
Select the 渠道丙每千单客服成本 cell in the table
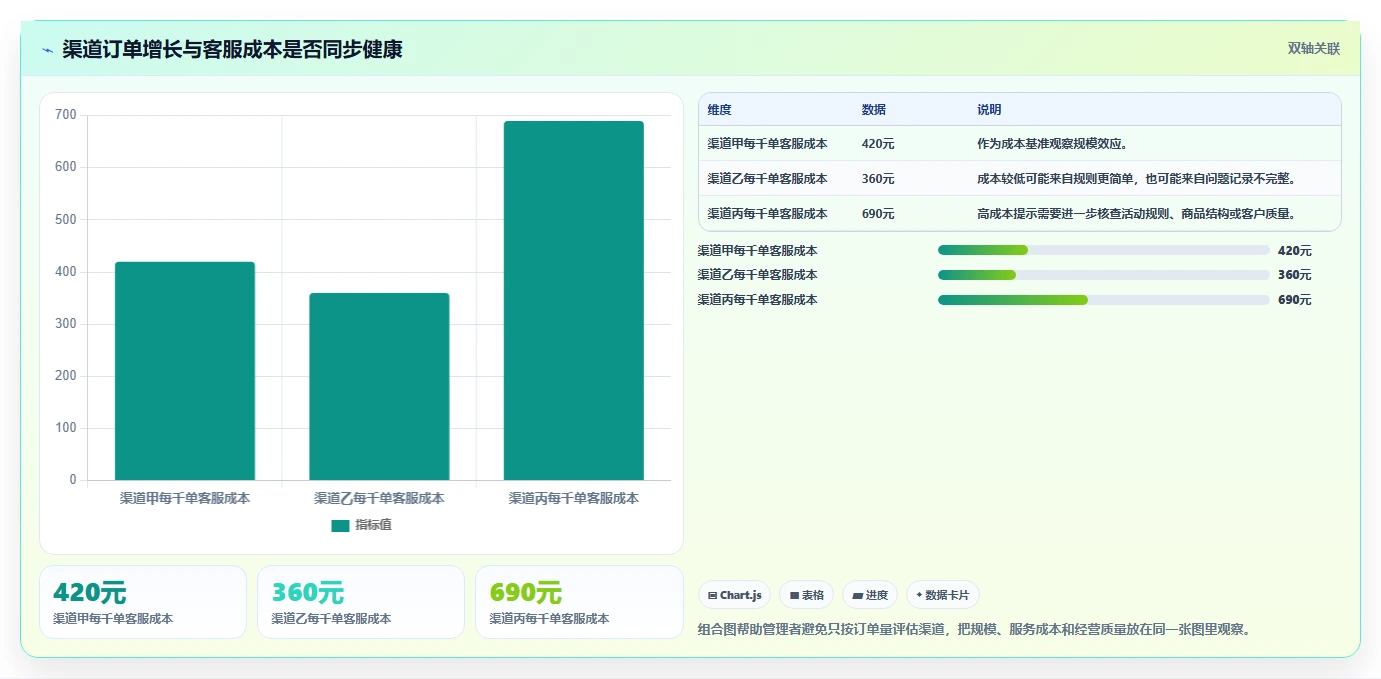[767, 214]
